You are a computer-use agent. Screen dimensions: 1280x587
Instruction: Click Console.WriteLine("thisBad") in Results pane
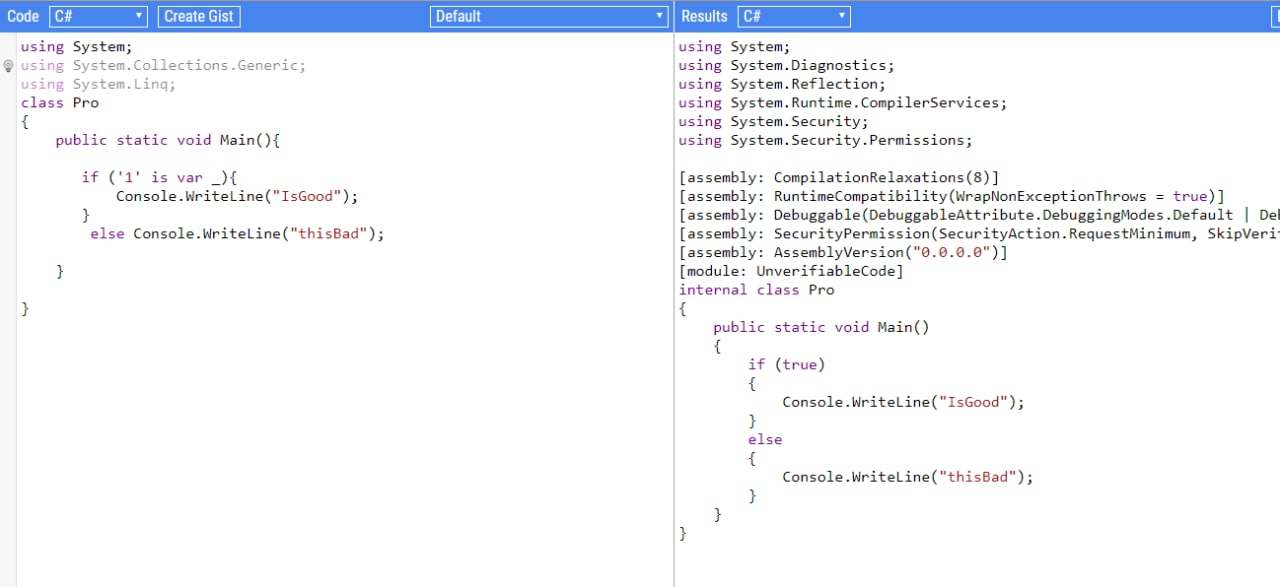(907, 477)
